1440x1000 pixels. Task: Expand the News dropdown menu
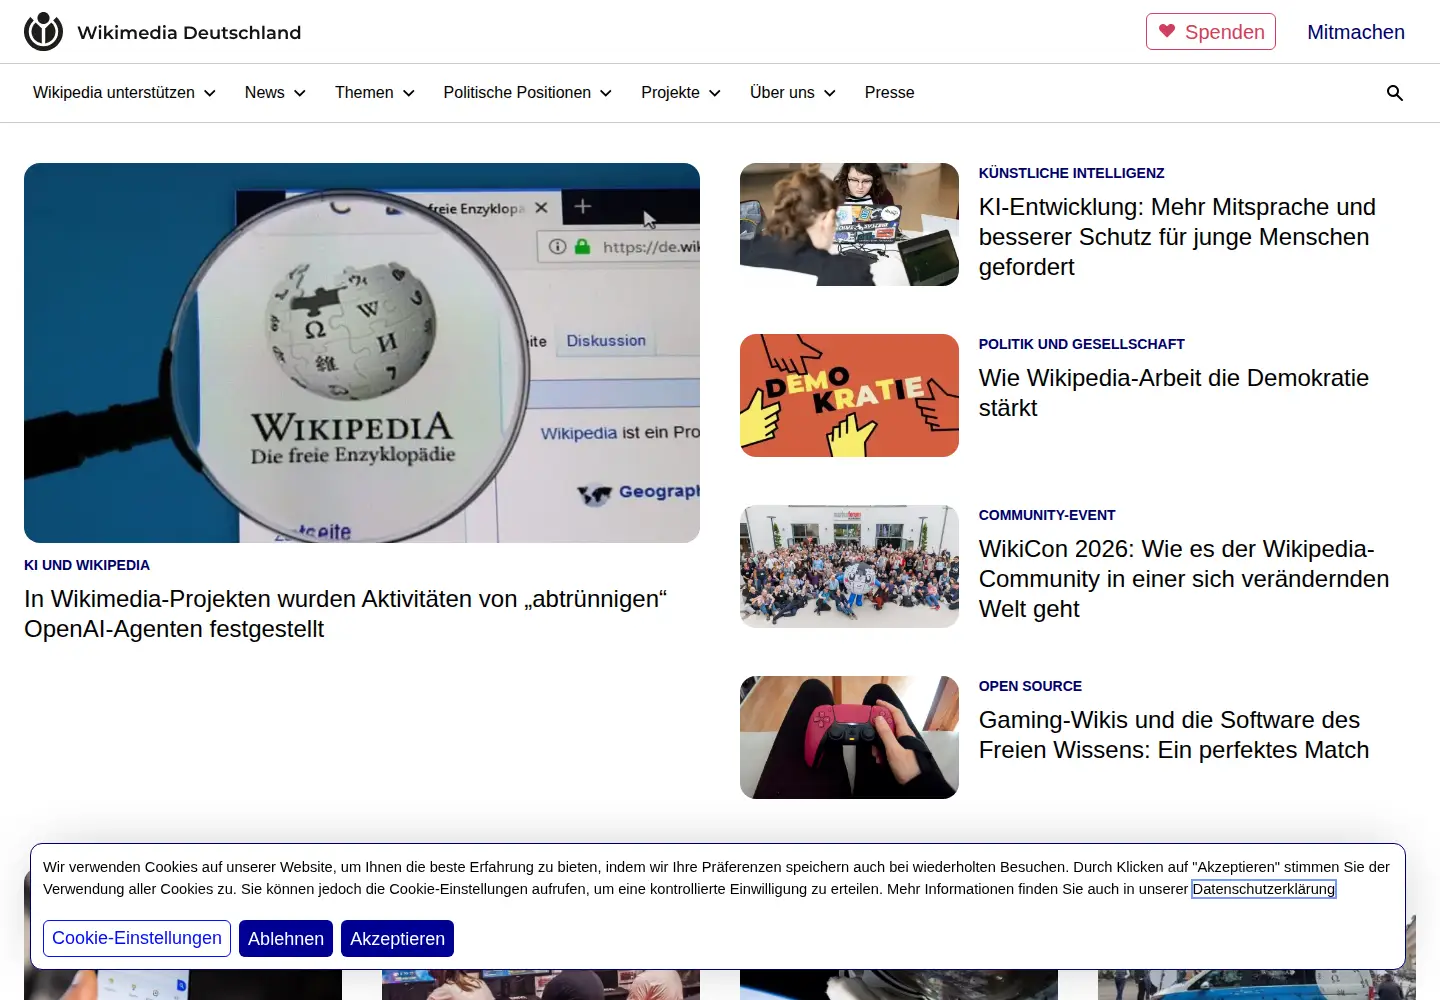[x=275, y=93]
